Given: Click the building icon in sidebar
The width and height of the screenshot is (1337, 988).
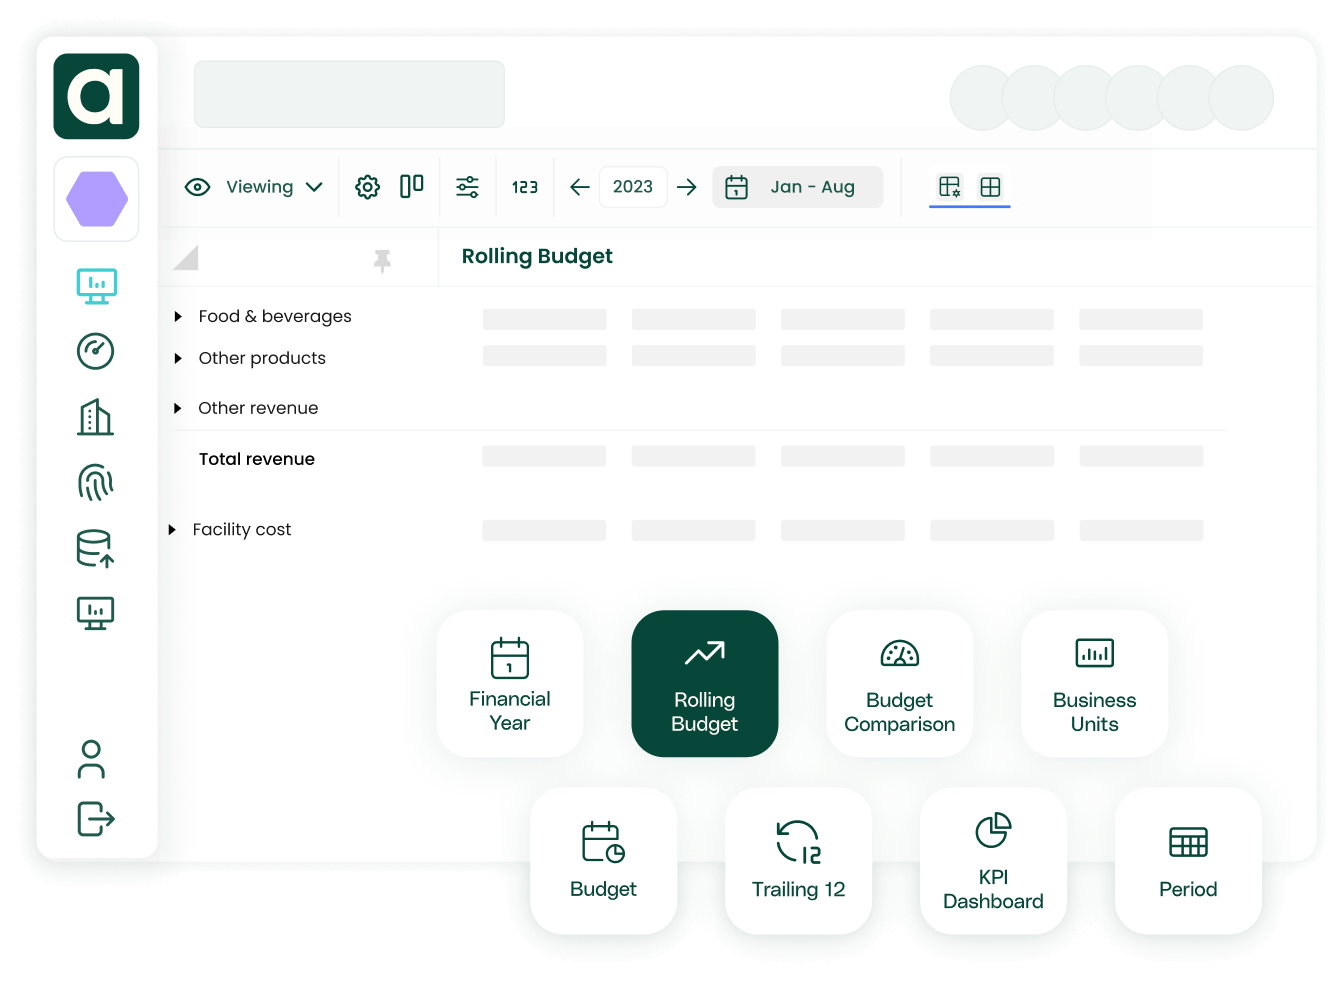Looking at the screenshot, I should tap(96, 417).
